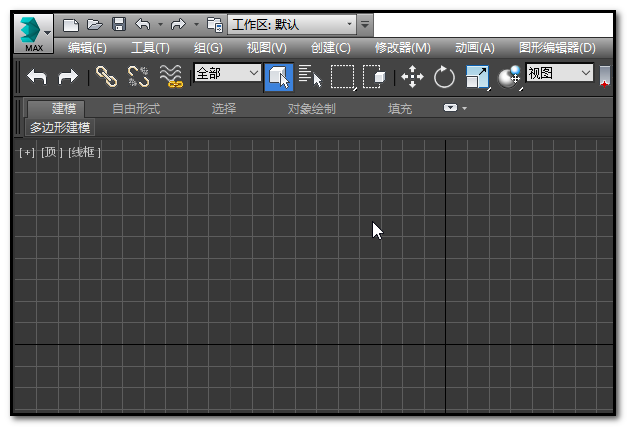Click the Save File floppy icon
This screenshot has width=627, height=427.
pos(119,24)
